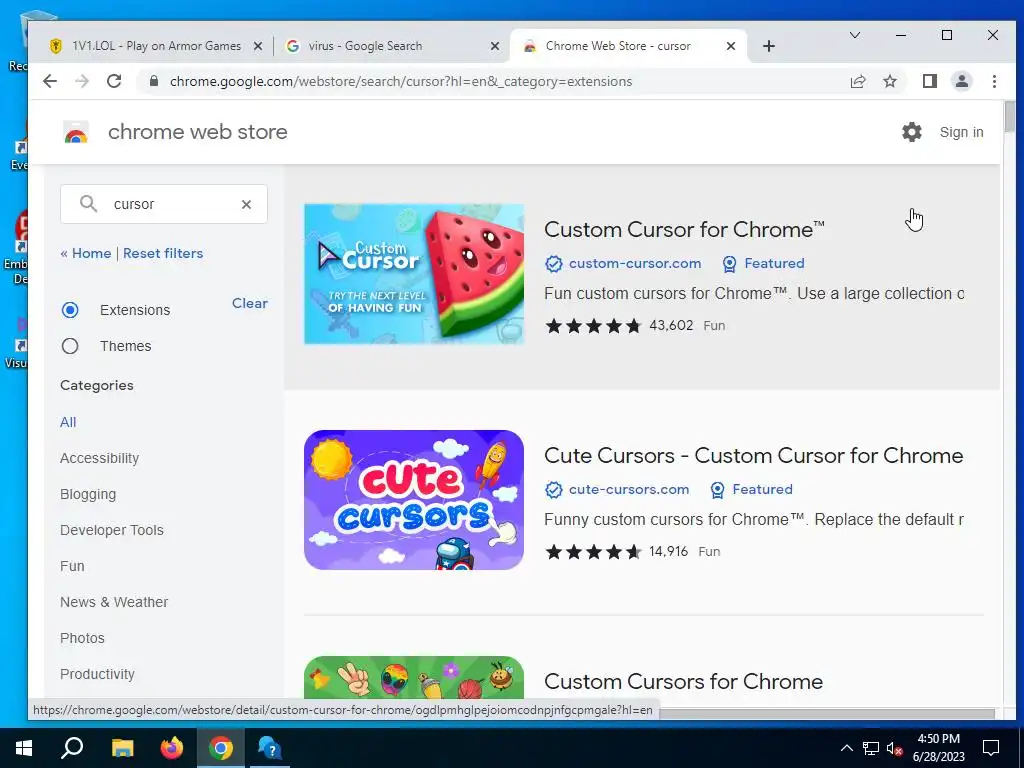Click the address bar URL
Image resolution: width=1024 pixels, height=768 pixels.
coord(401,82)
